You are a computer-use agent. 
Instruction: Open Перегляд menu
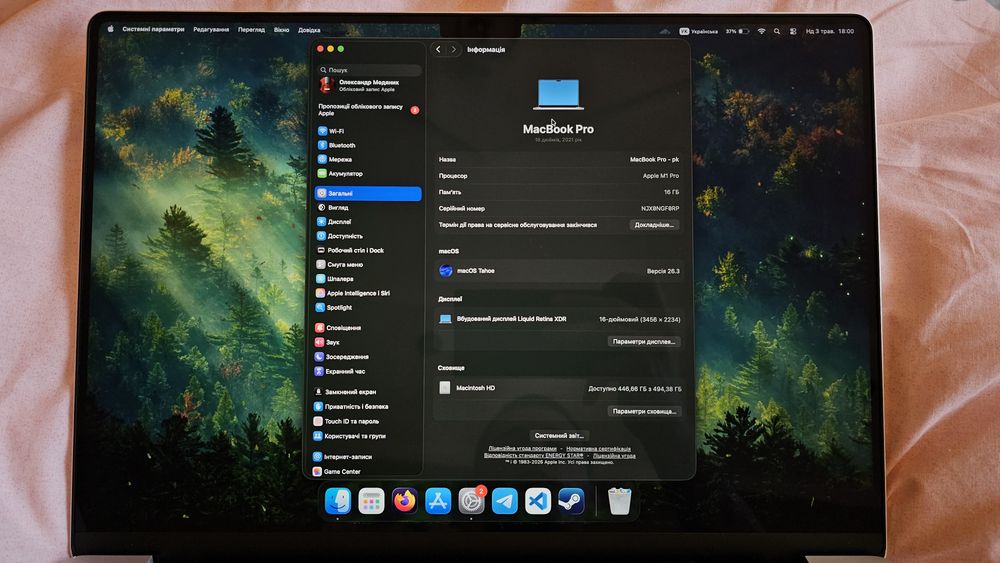pyautogui.click(x=251, y=29)
